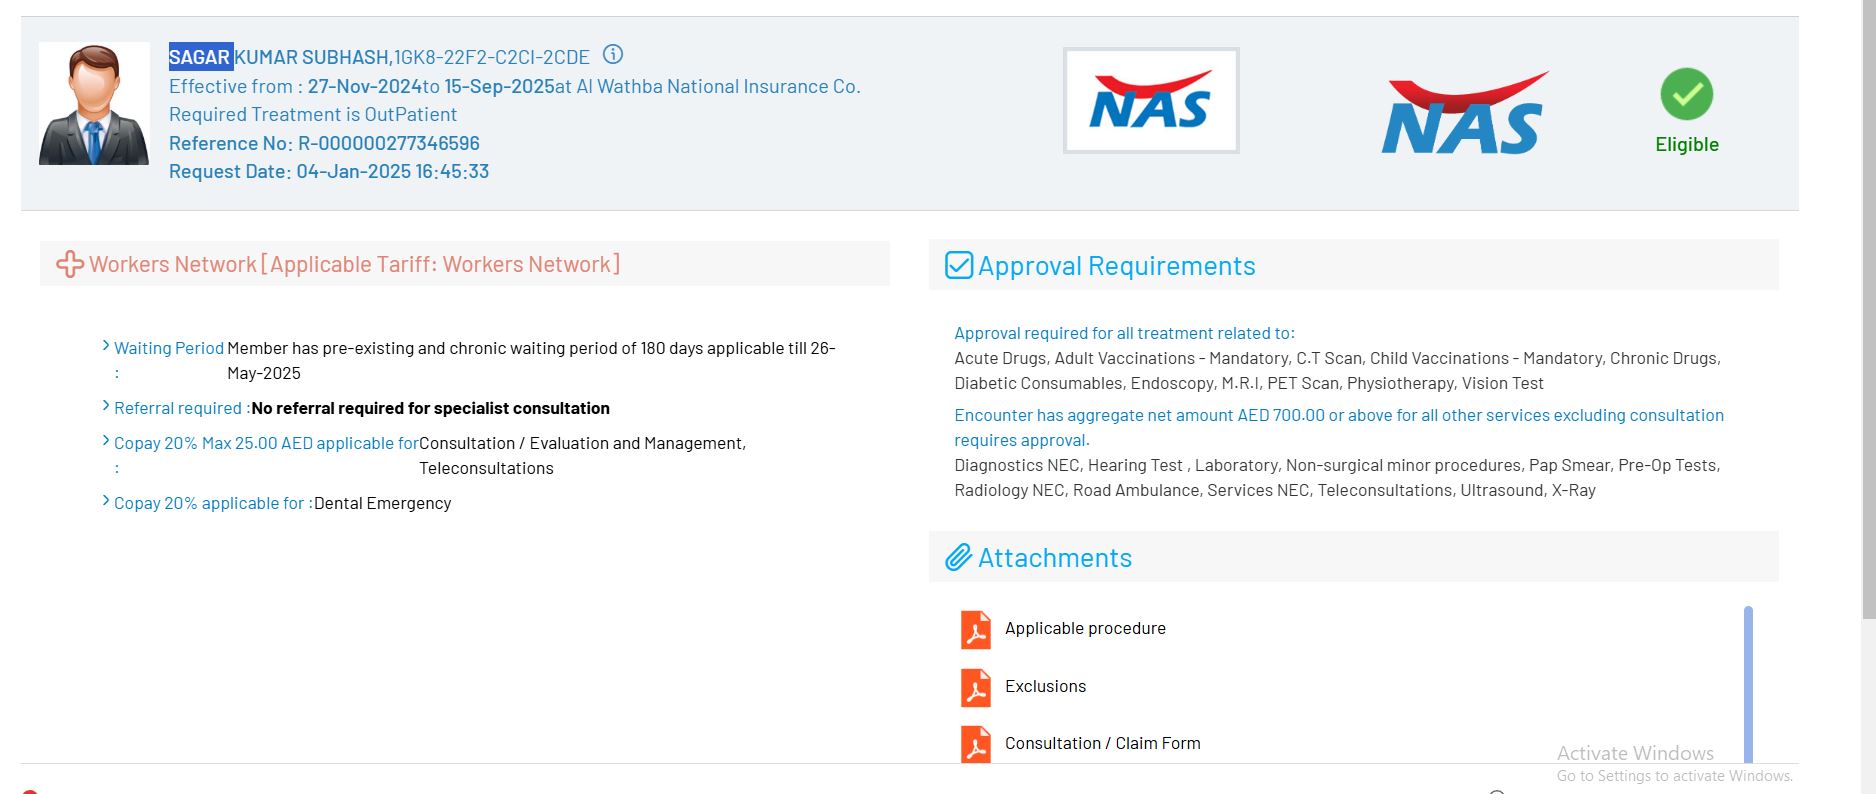
Task: Click the large unframed NAS logo
Action: [x=1464, y=113]
